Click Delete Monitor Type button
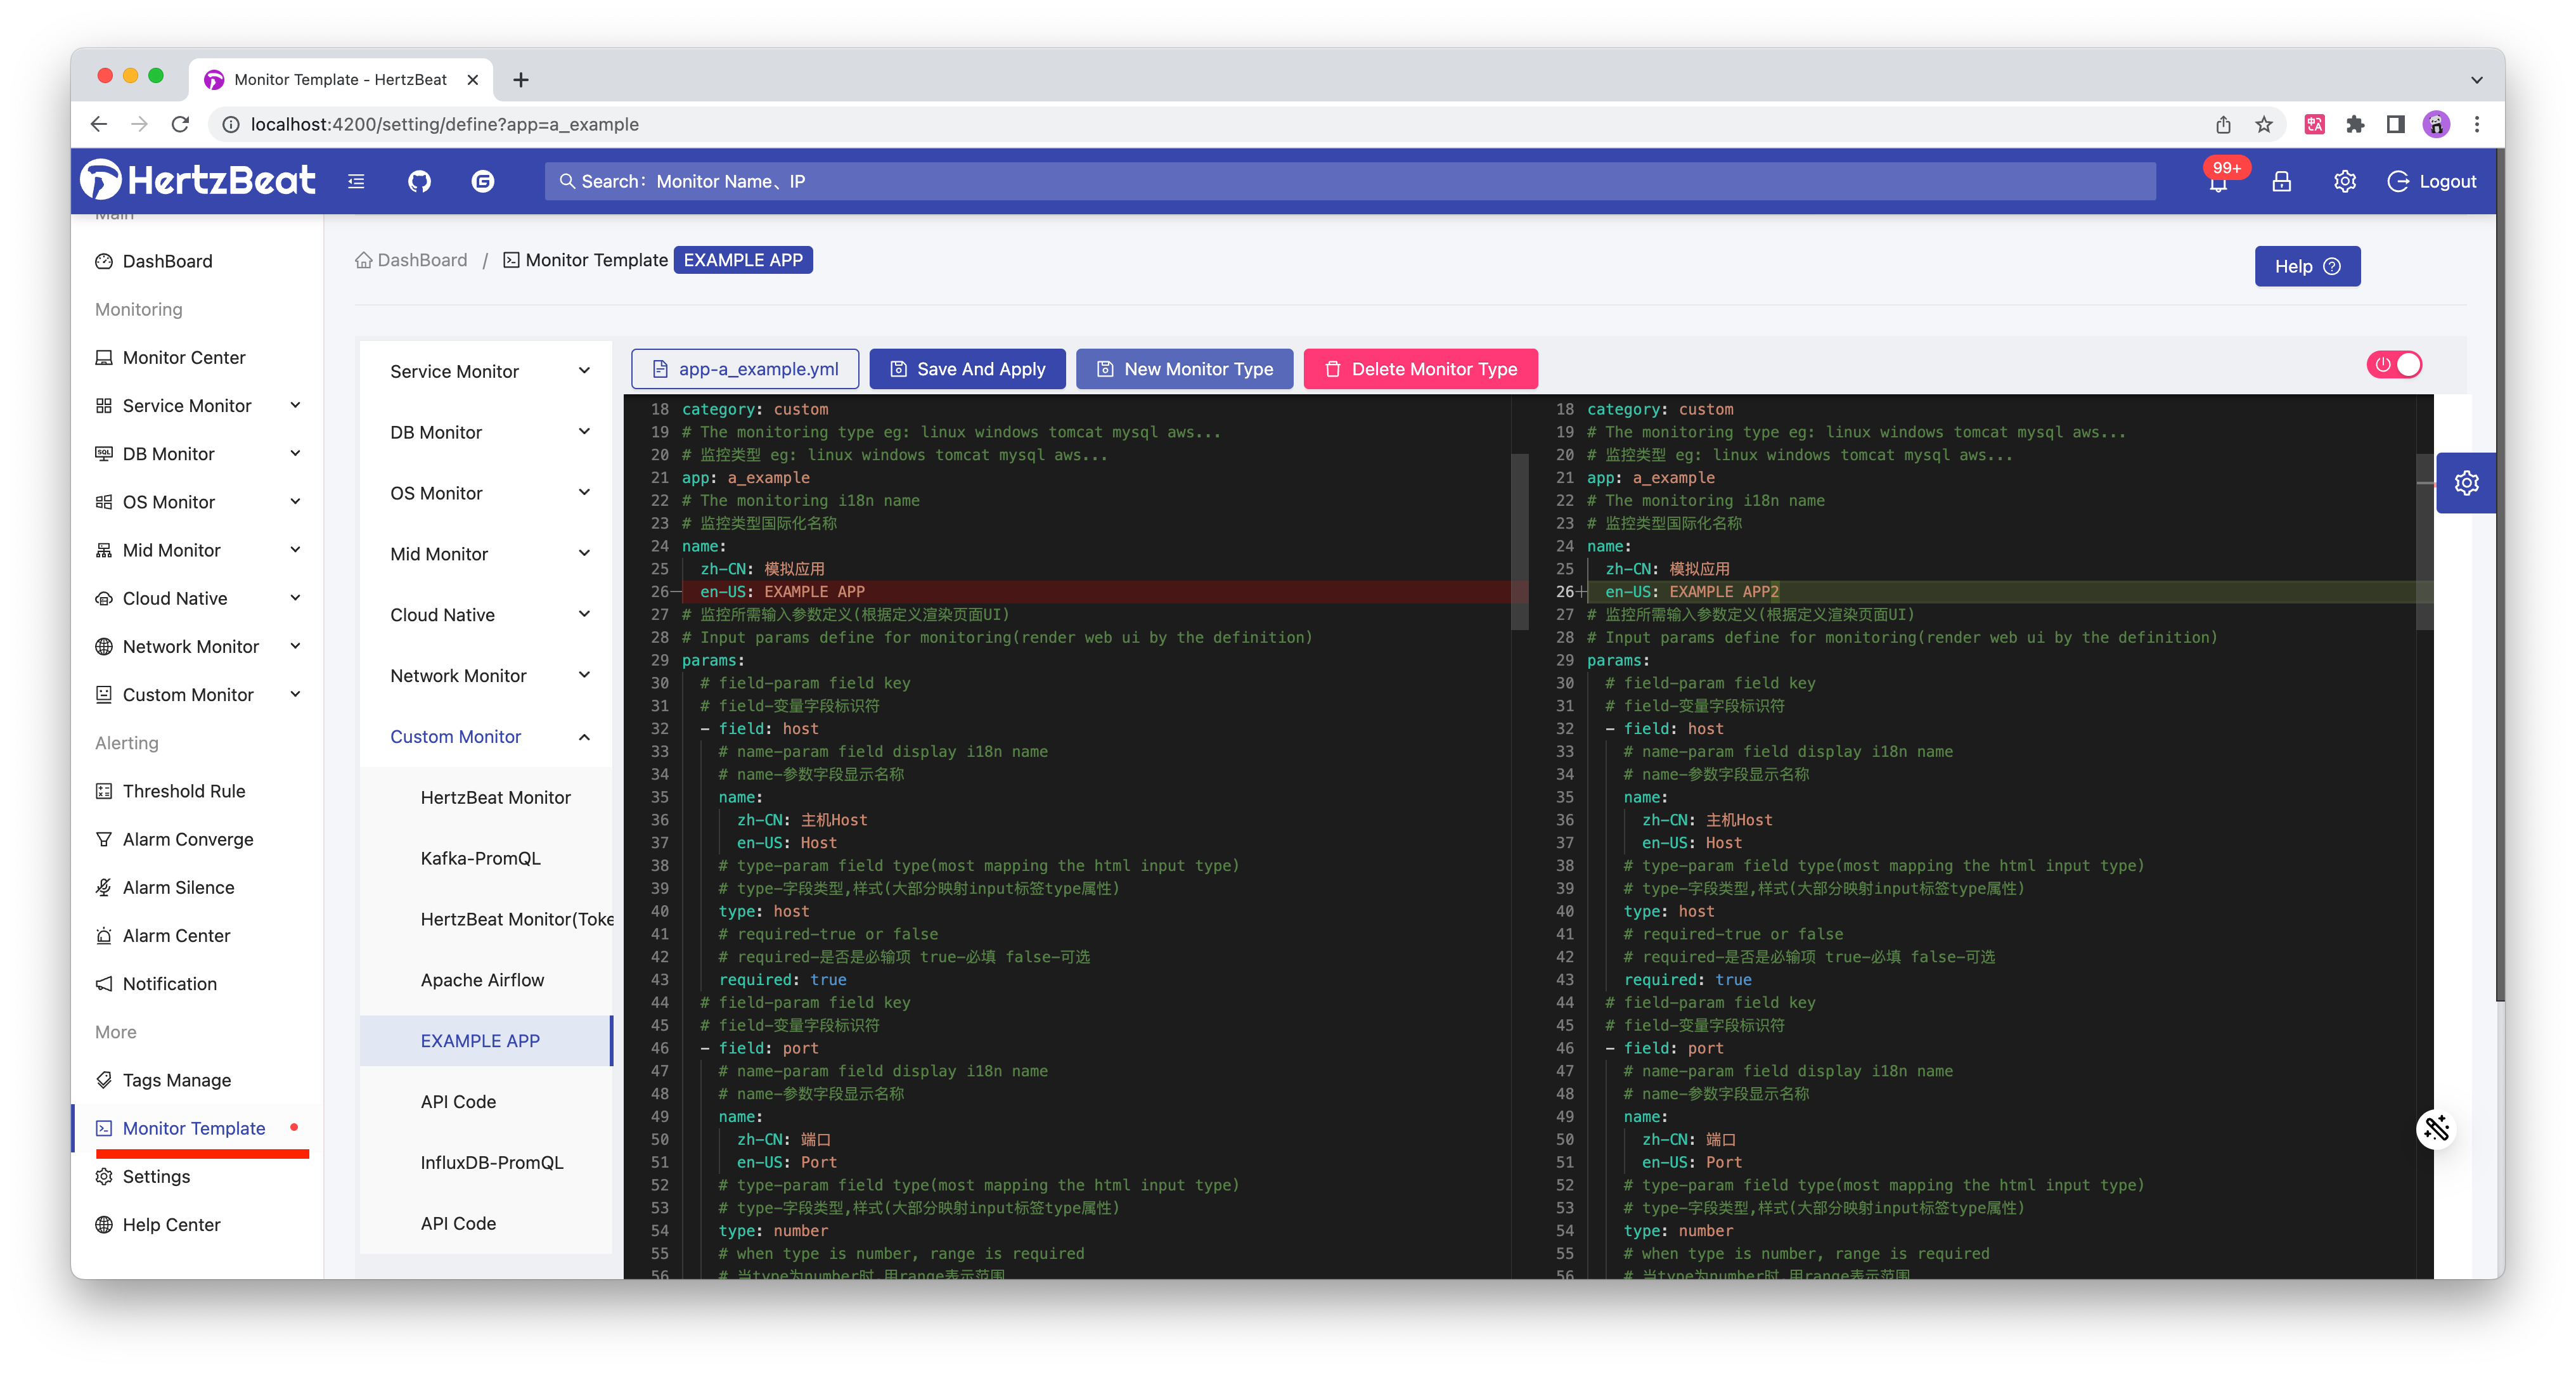Image resolution: width=2576 pixels, height=1373 pixels. (x=1420, y=369)
